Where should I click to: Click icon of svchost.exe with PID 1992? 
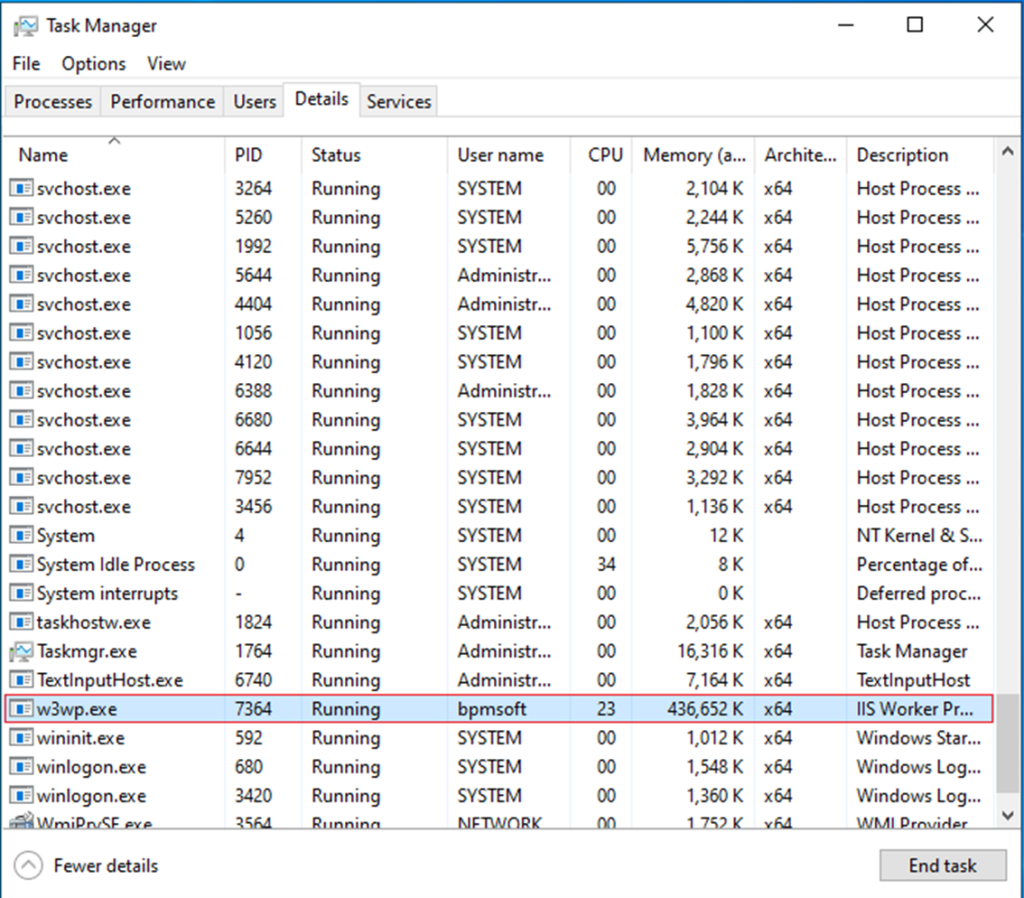pyautogui.click(x=21, y=246)
